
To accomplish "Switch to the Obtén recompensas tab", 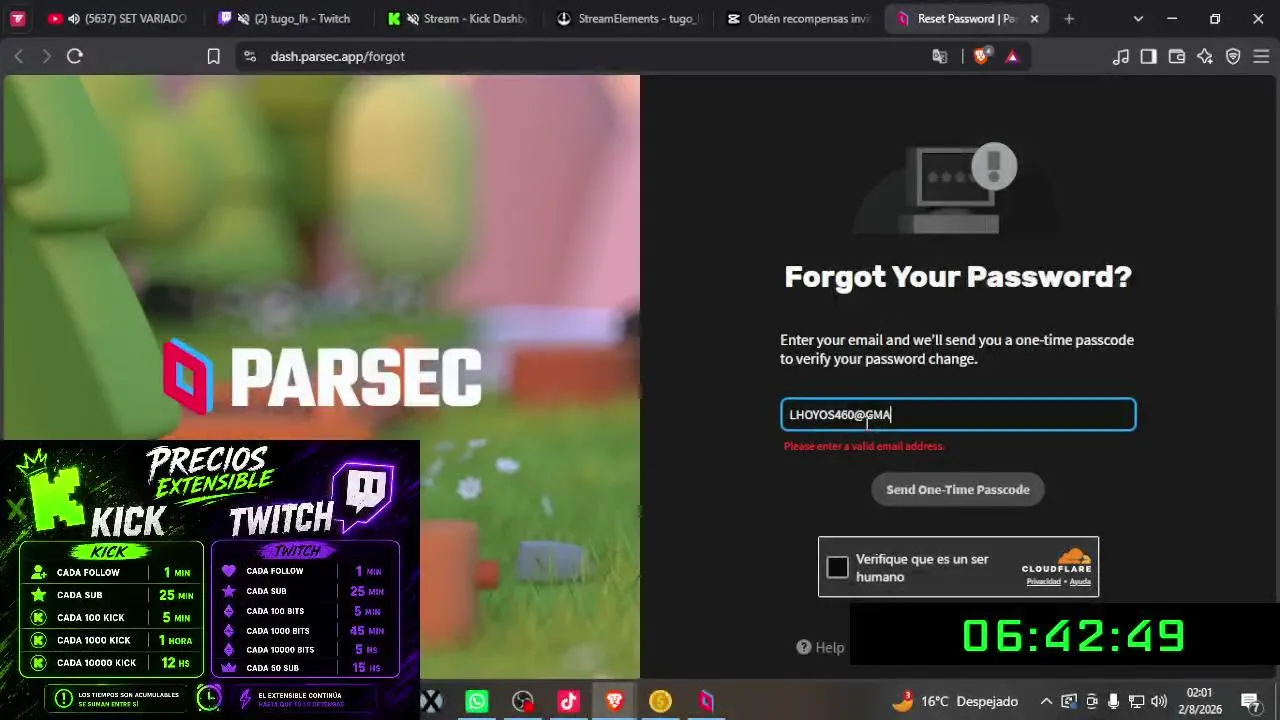I will 797,19.
